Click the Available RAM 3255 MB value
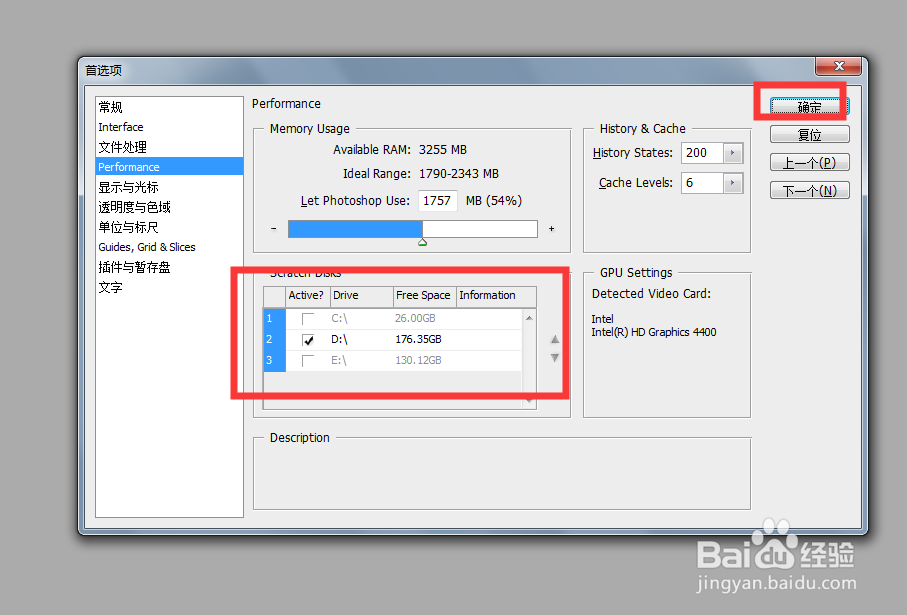This screenshot has height=615, width=907. (x=443, y=150)
